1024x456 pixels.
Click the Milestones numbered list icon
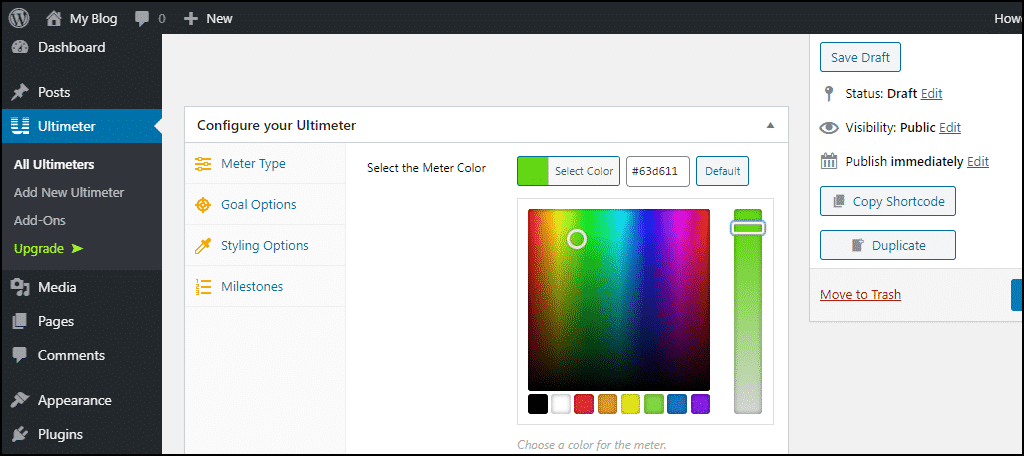pyautogui.click(x=203, y=287)
